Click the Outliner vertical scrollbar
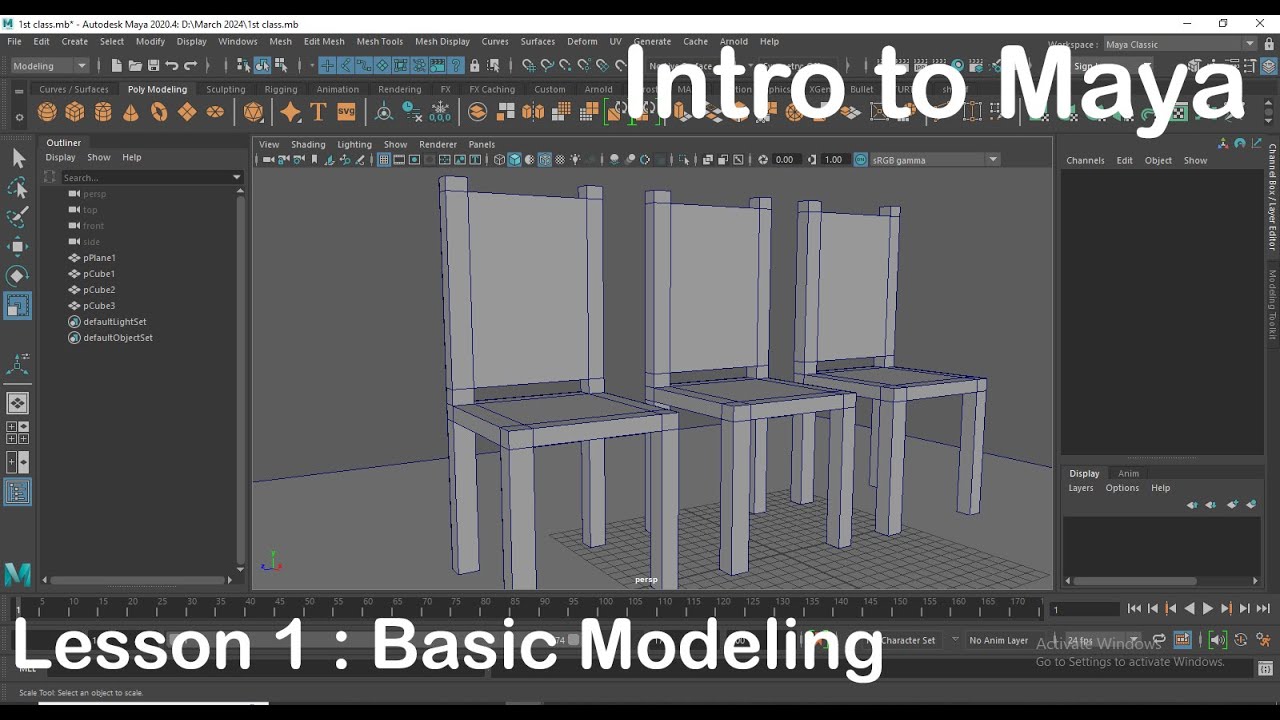 (240, 380)
